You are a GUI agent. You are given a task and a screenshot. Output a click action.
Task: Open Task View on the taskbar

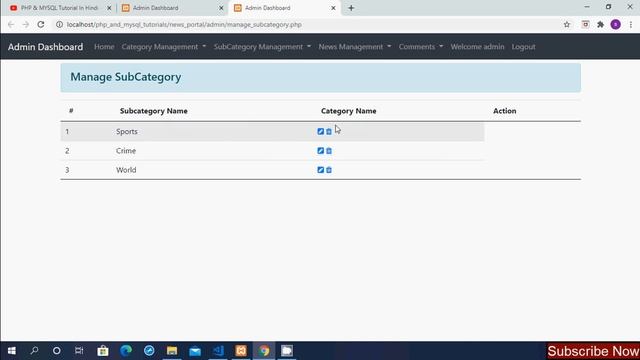click(x=79, y=351)
